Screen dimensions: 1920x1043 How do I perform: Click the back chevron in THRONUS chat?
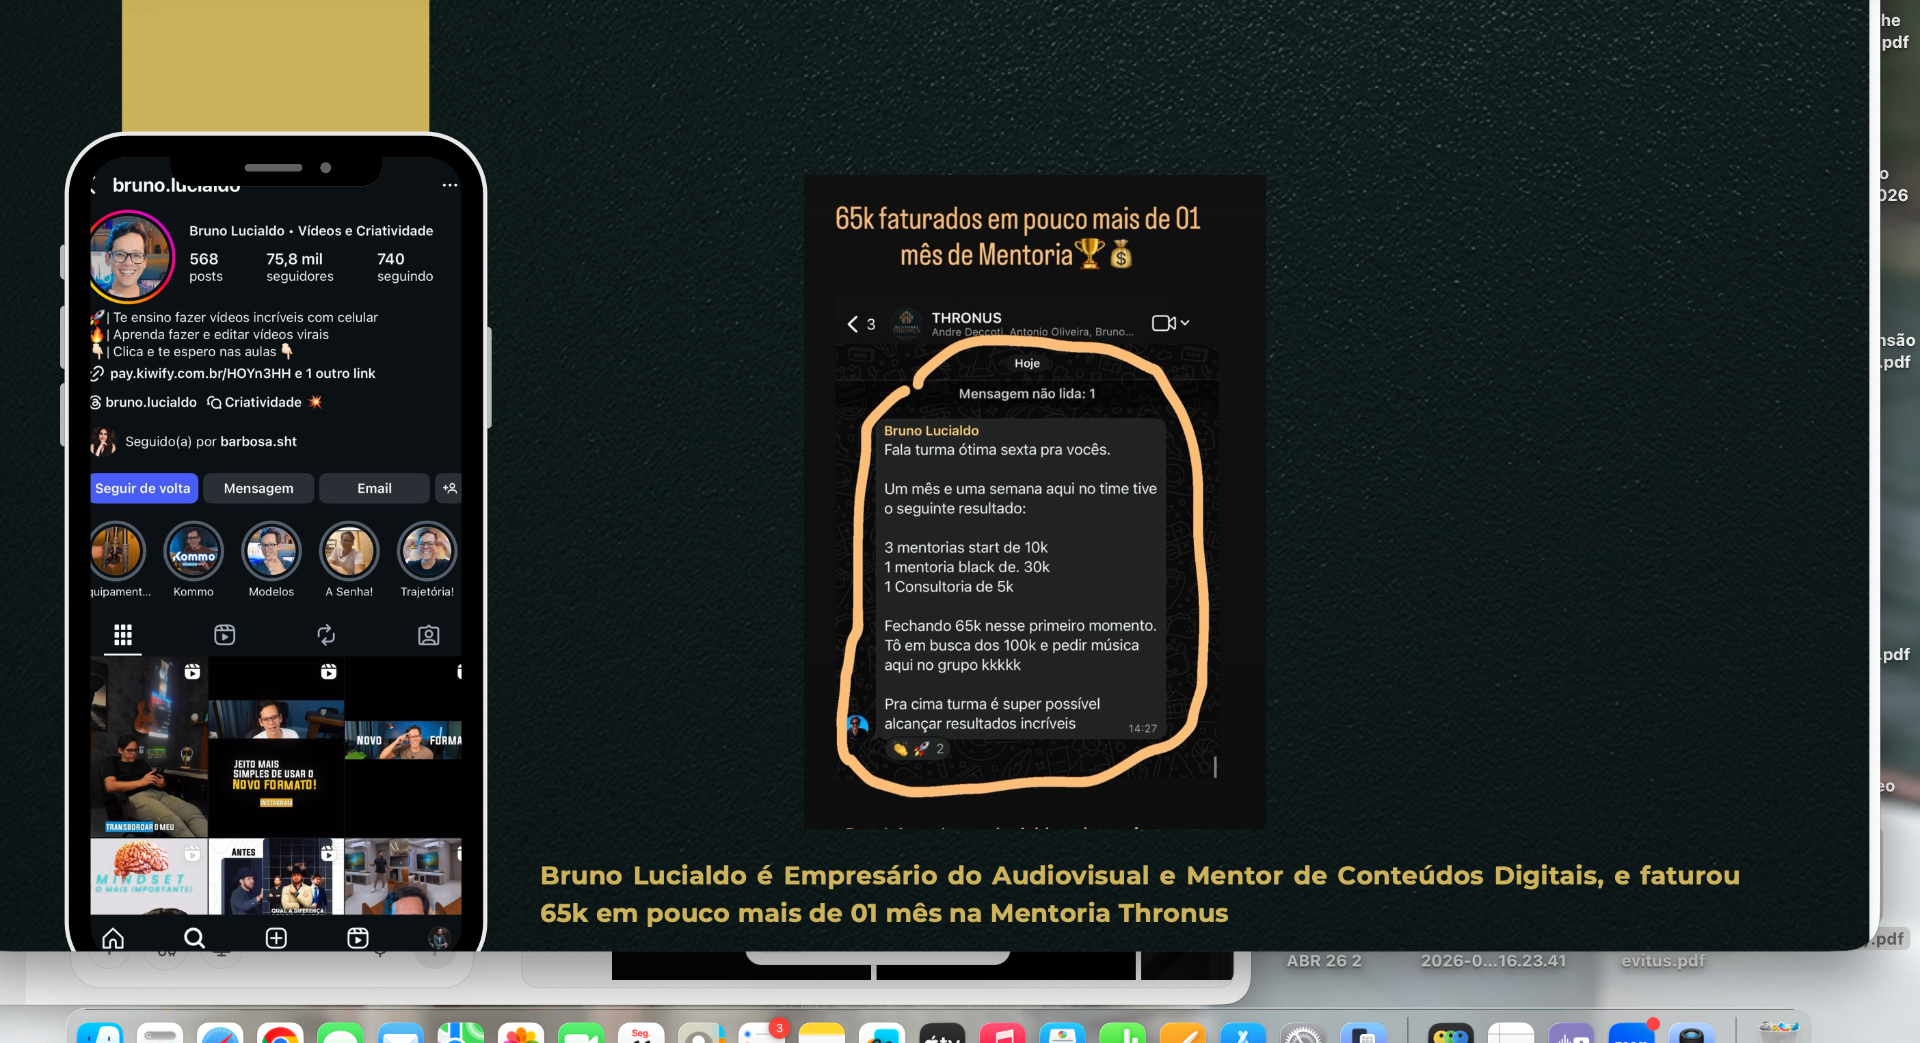(x=853, y=324)
